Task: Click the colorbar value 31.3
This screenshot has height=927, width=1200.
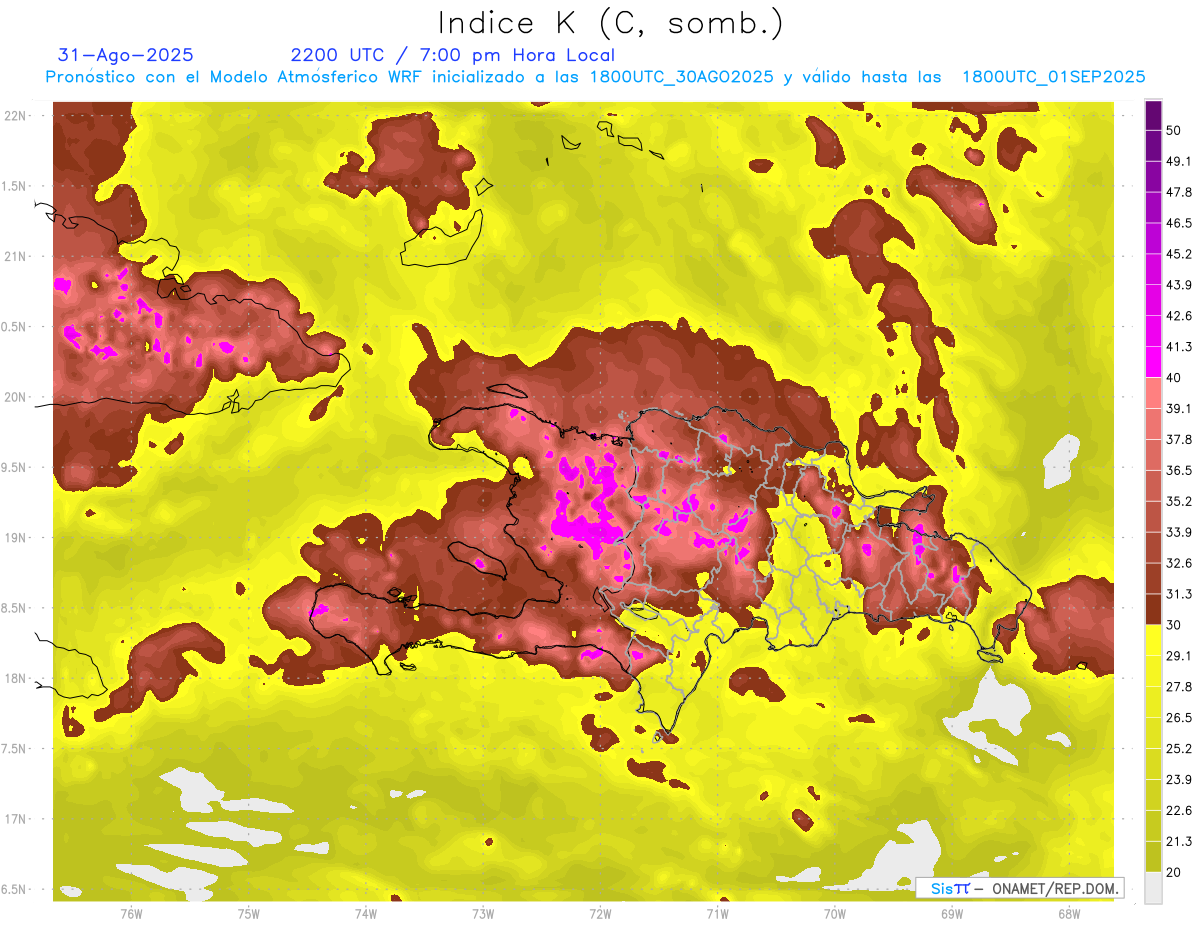Action: [1178, 594]
